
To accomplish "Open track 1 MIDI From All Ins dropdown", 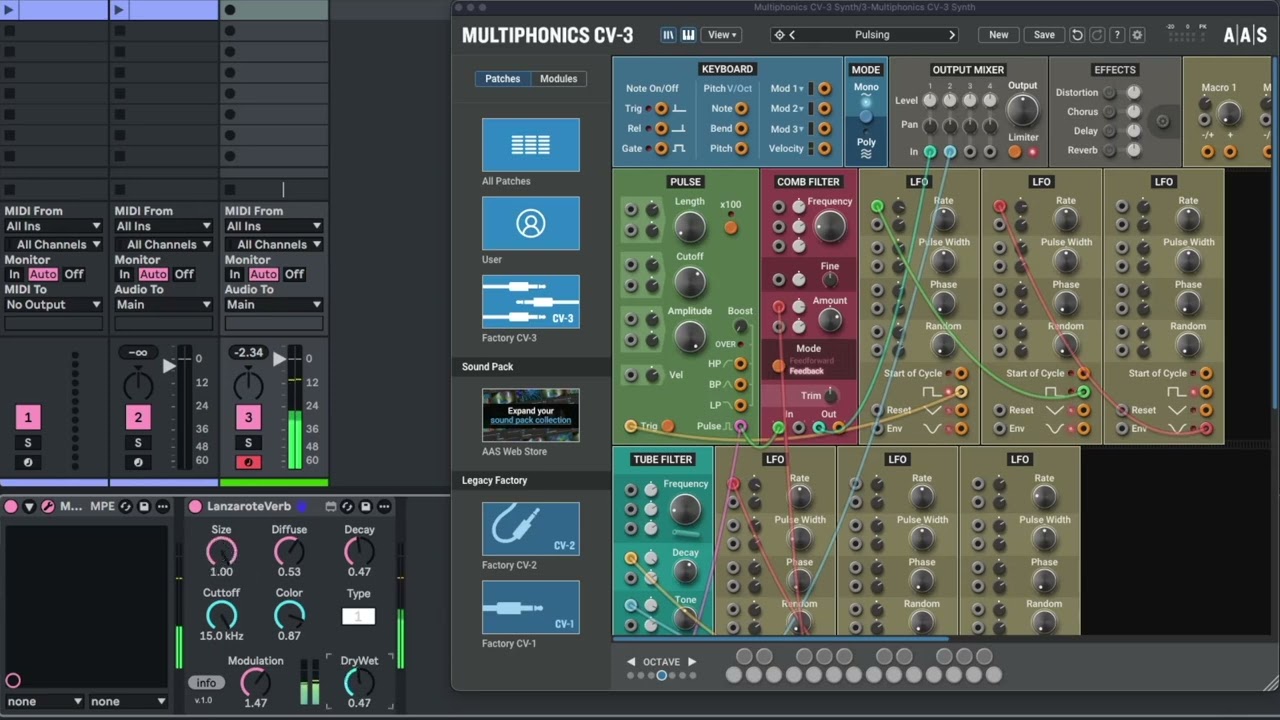I will tap(53, 226).
